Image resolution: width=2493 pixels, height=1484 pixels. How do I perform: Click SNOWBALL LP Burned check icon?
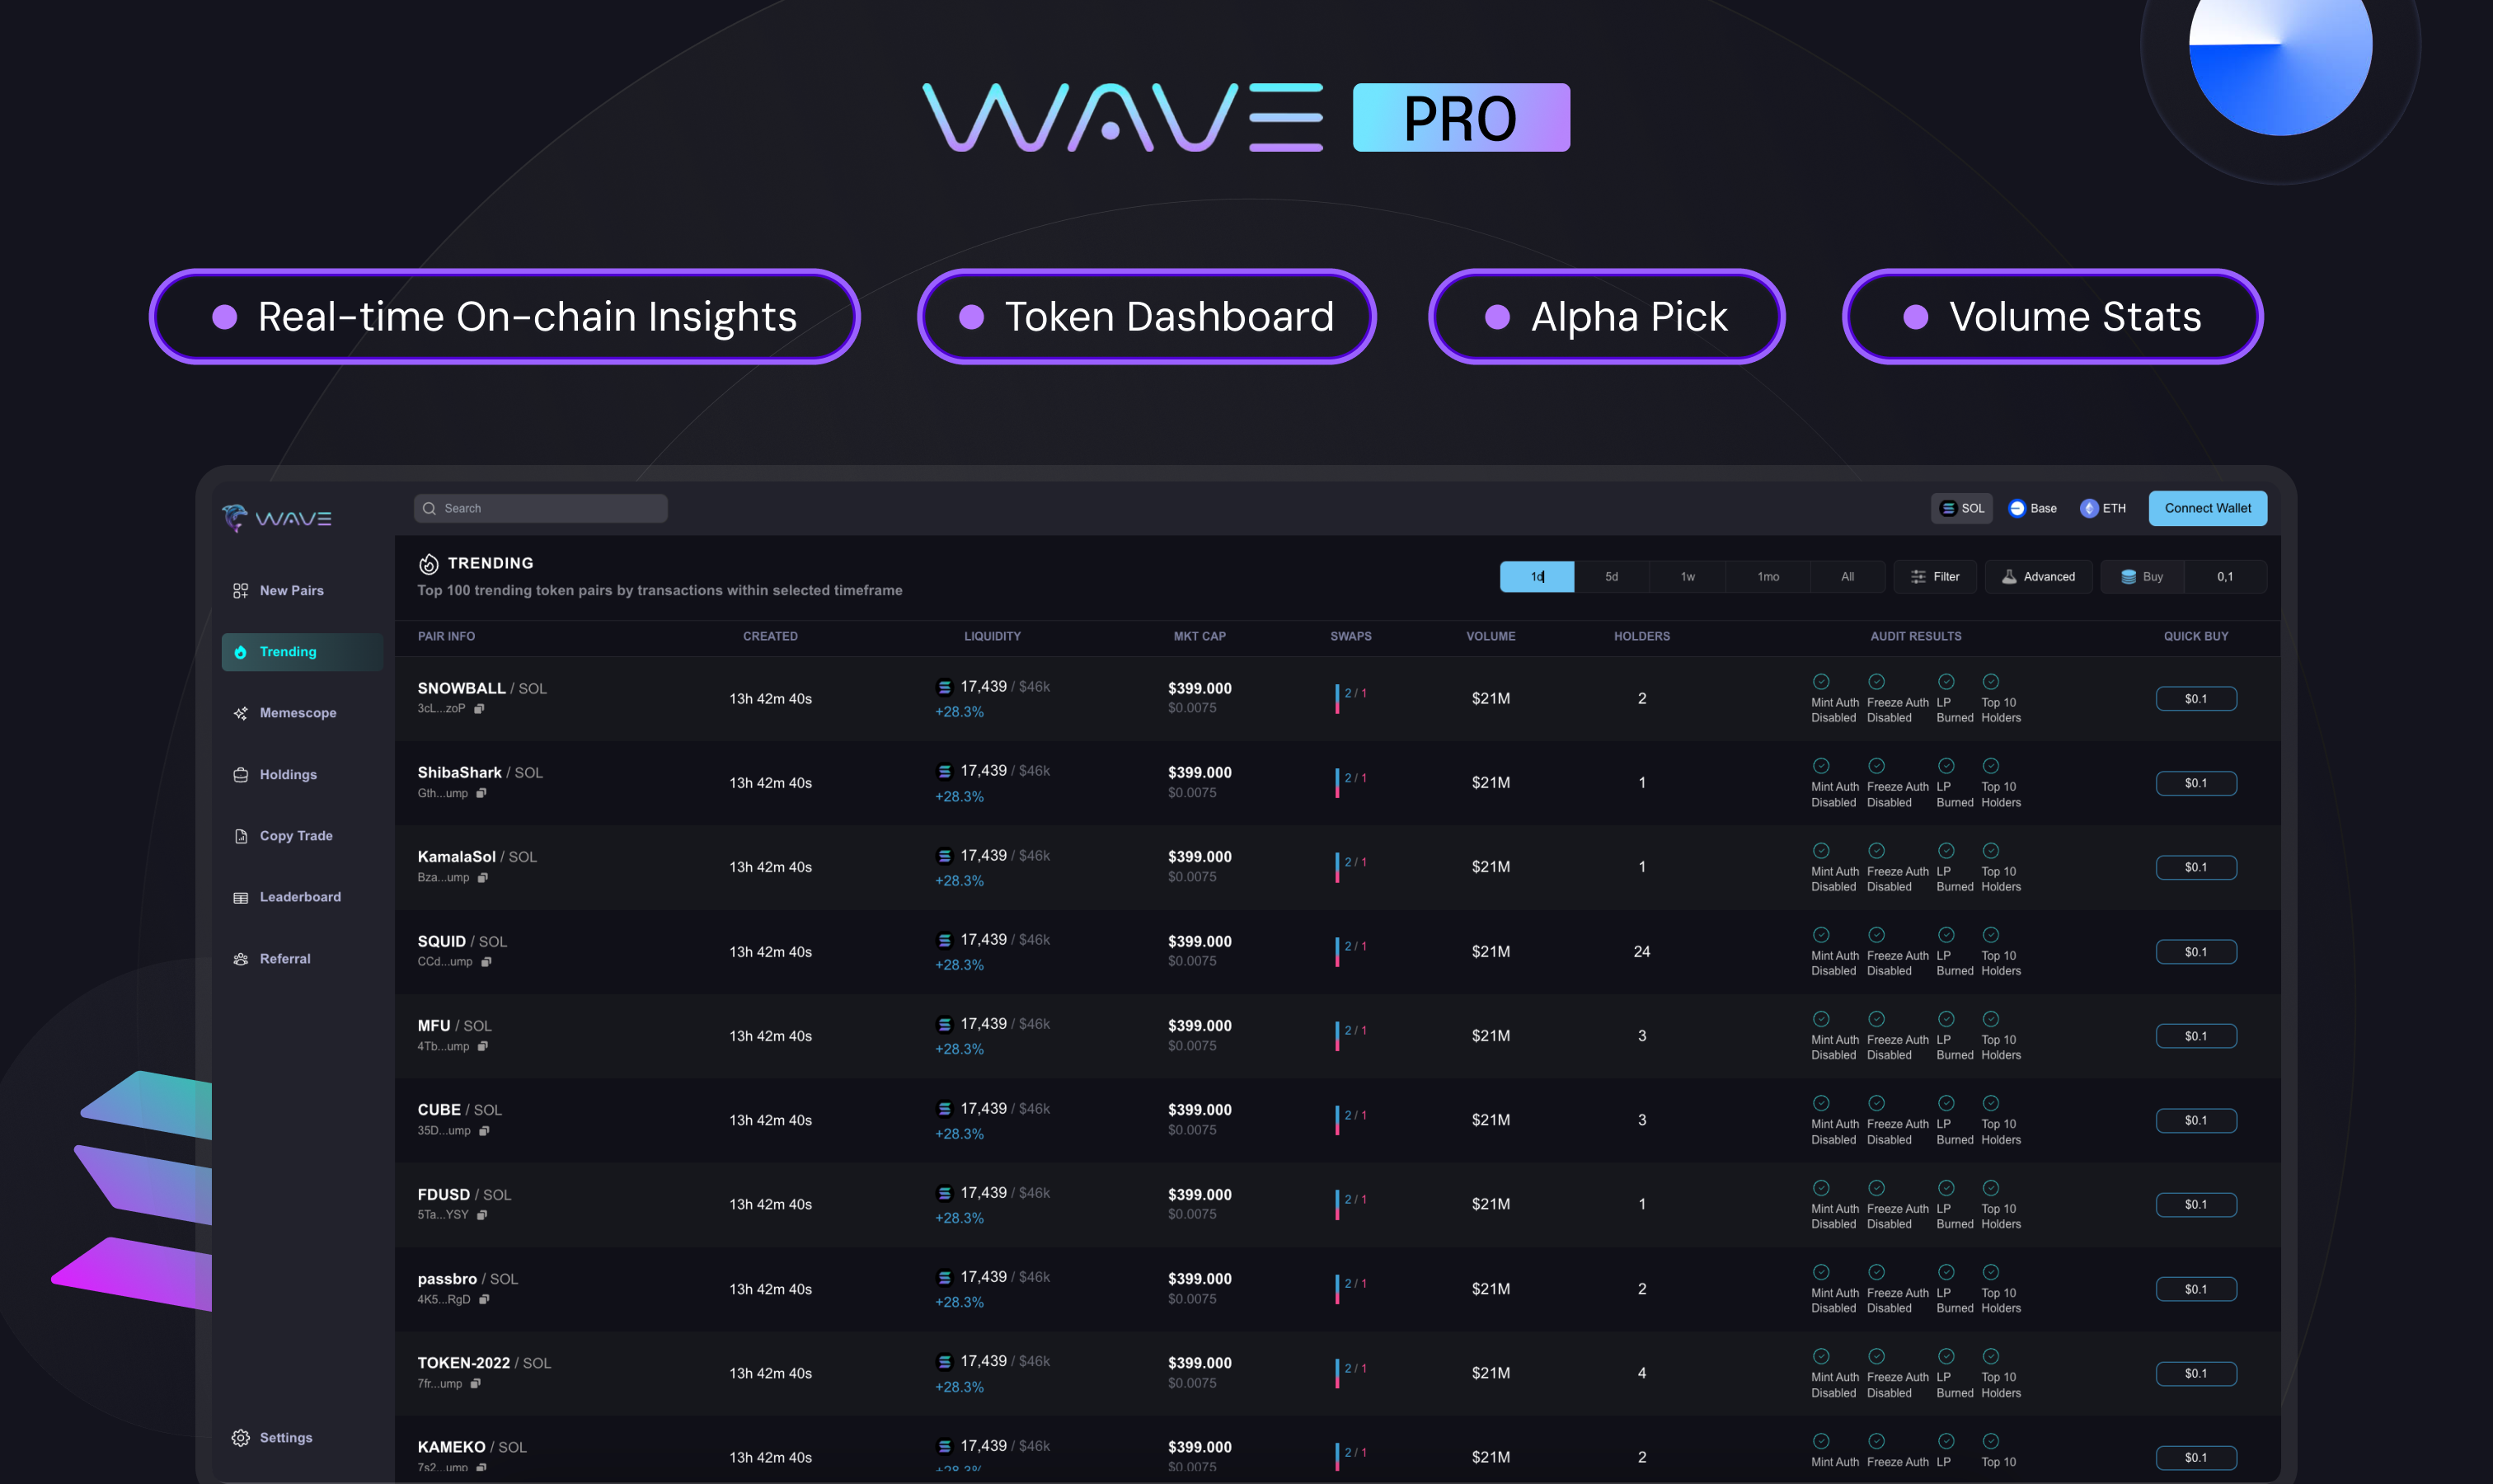tap(1946, 682)
